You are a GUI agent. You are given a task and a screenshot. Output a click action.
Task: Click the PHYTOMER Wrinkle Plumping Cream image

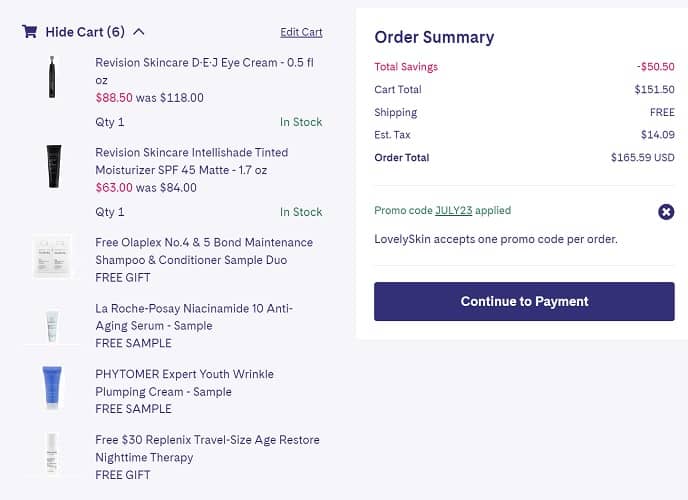(52, 388)
